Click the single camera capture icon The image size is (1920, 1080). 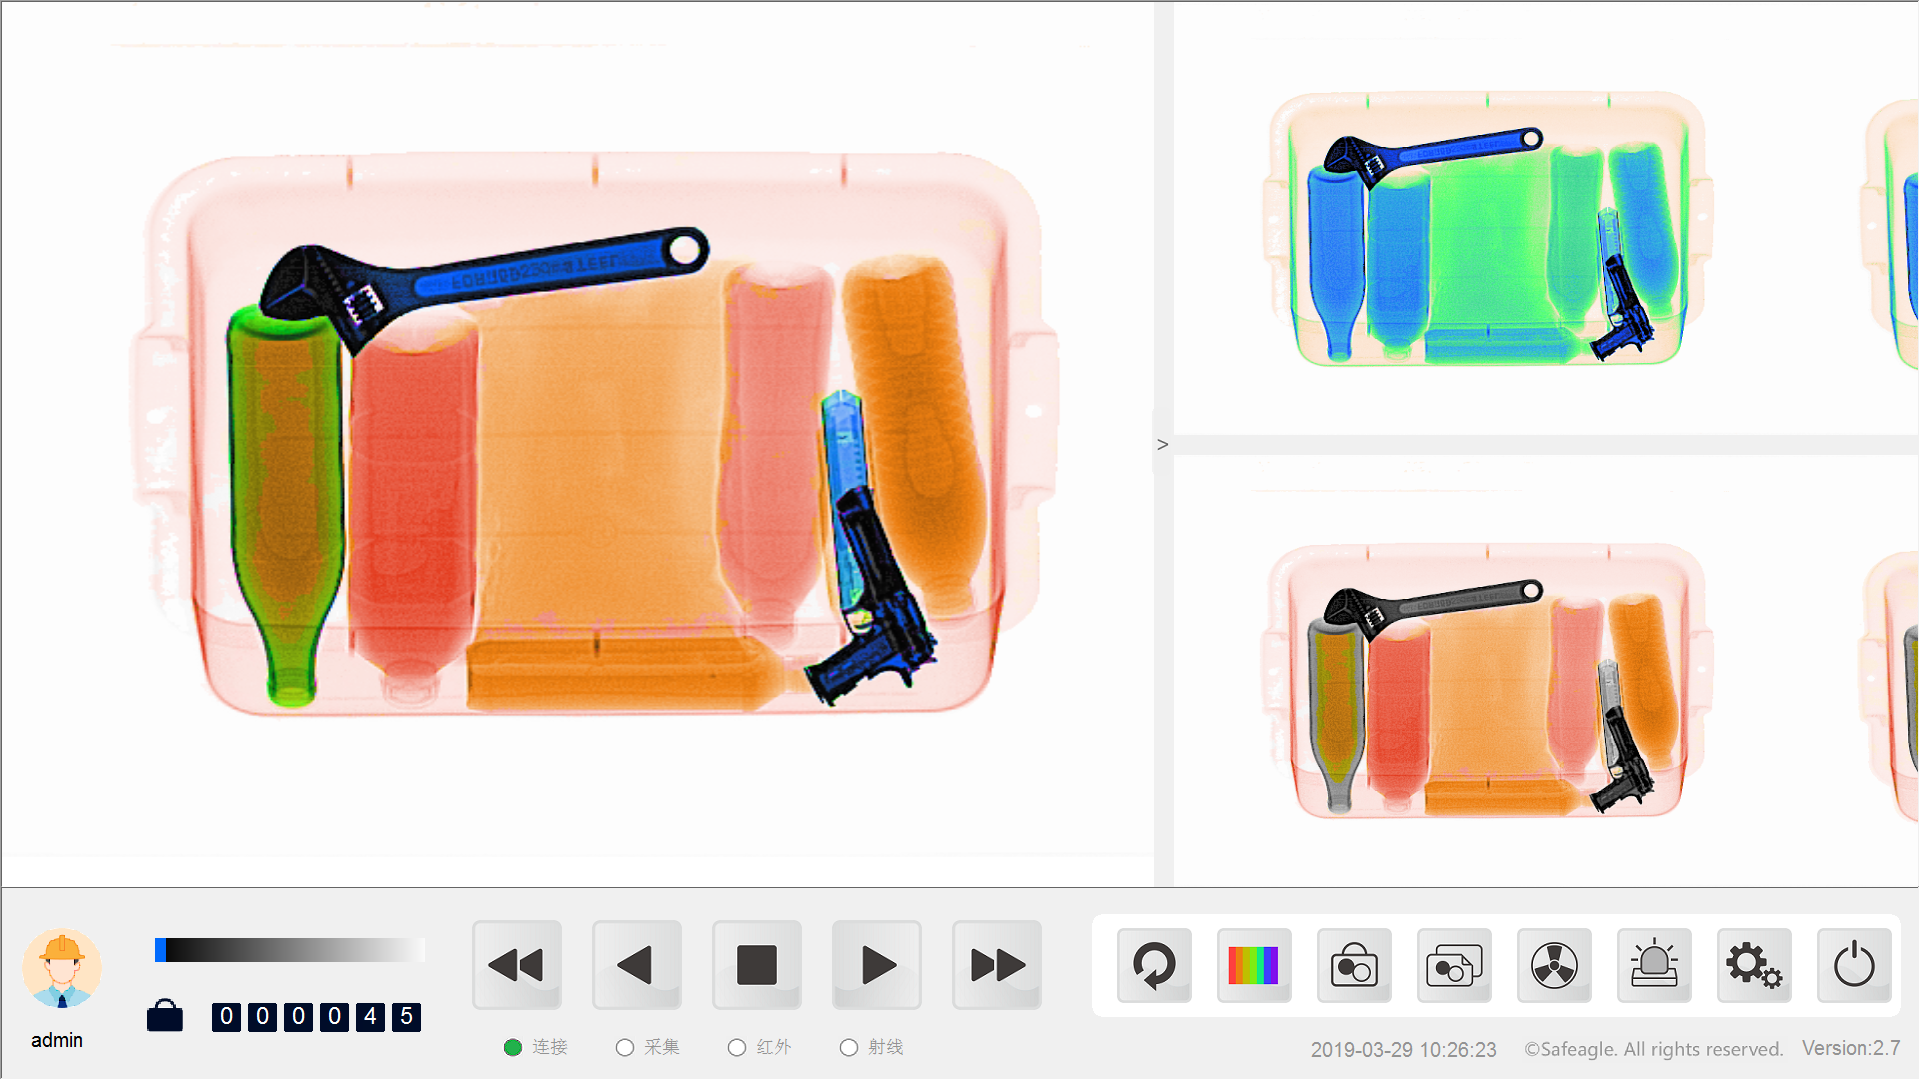pos(1354,966)
